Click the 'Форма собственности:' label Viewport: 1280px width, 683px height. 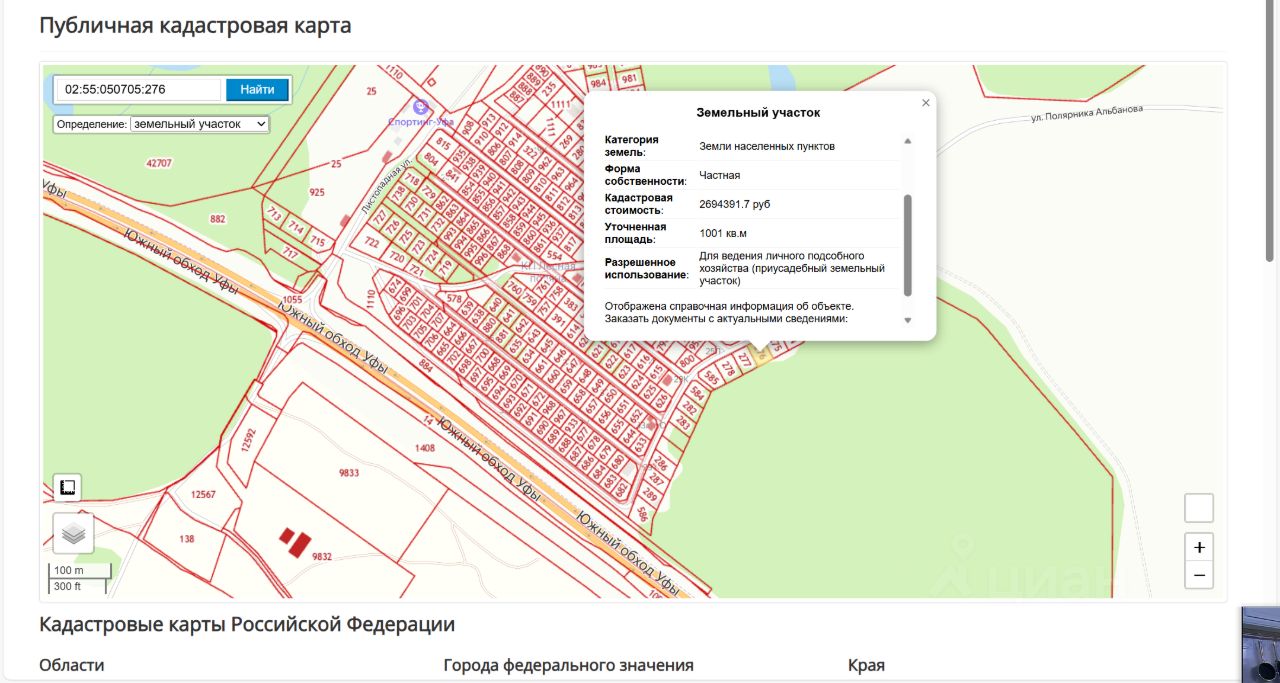point(646,175)
